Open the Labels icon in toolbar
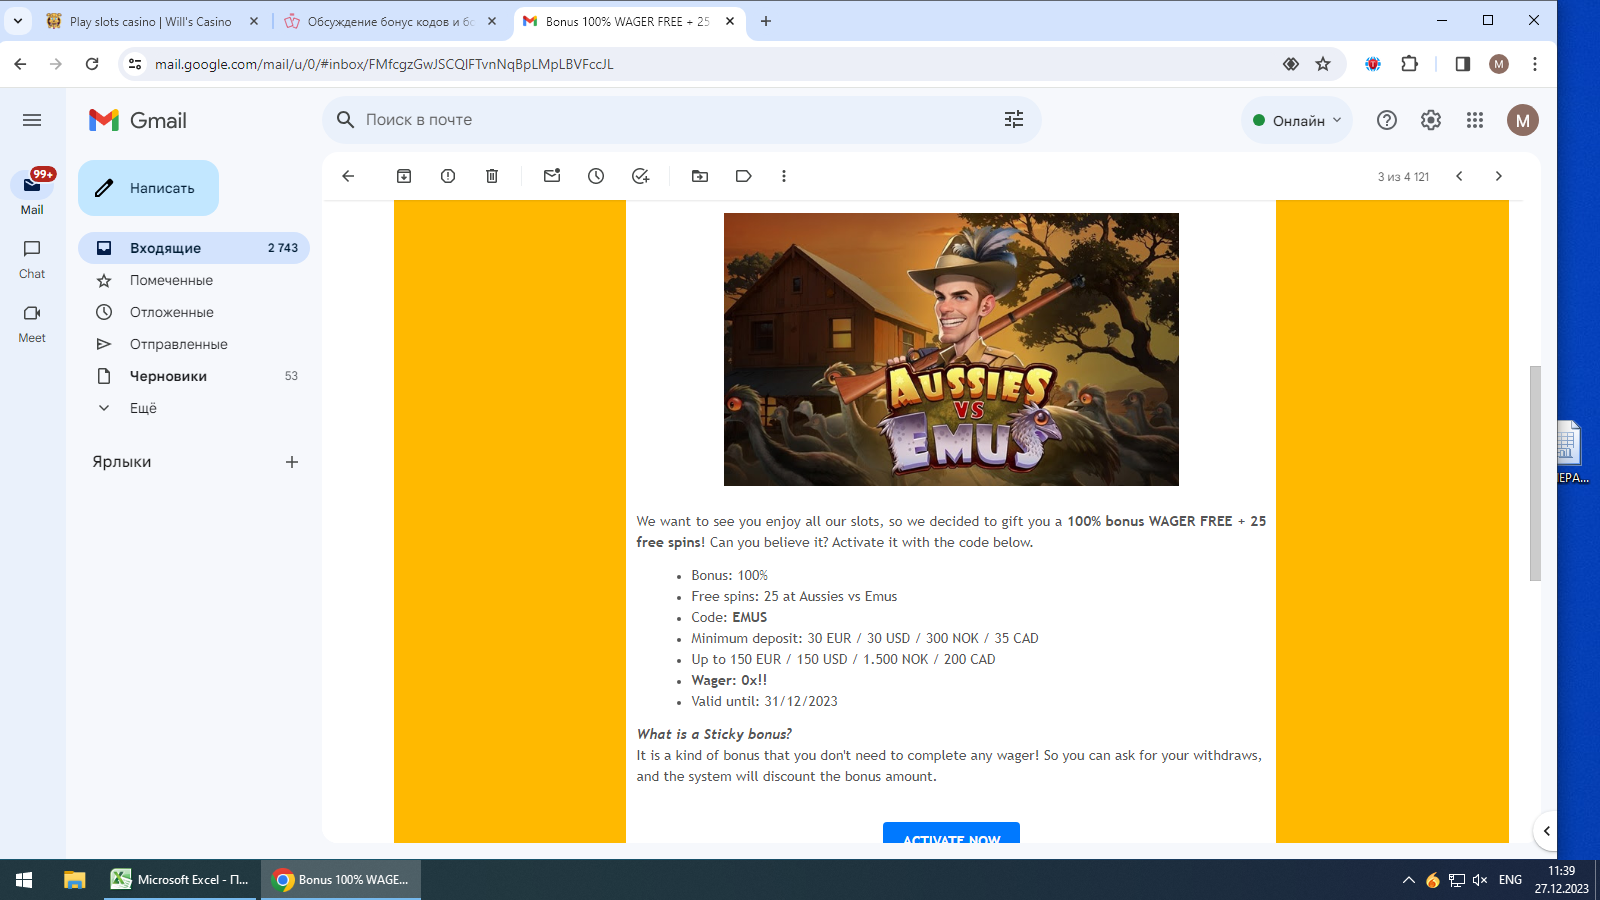 click(743, 176)
